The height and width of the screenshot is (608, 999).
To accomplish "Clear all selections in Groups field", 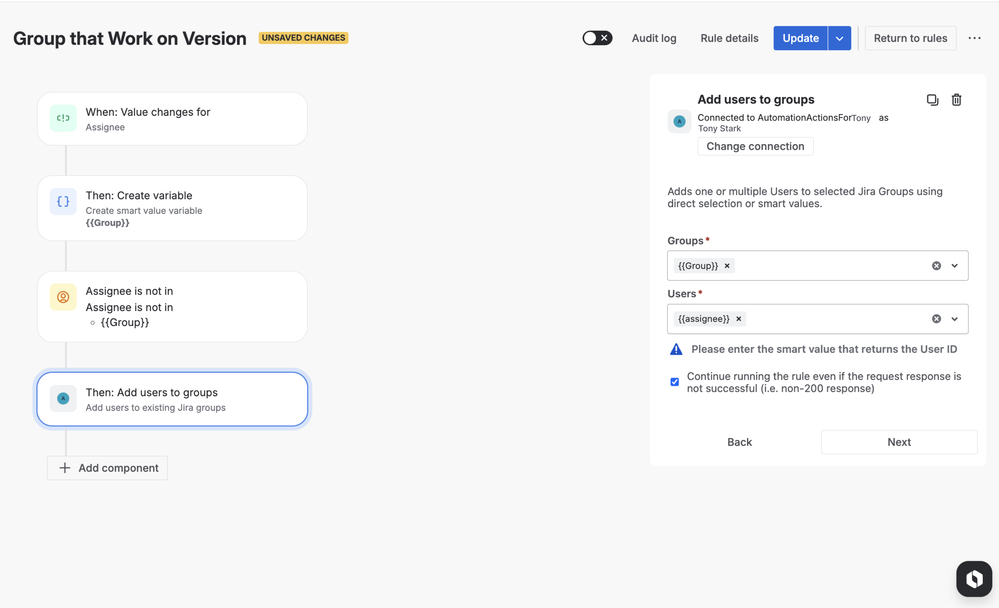I will 936,266.
